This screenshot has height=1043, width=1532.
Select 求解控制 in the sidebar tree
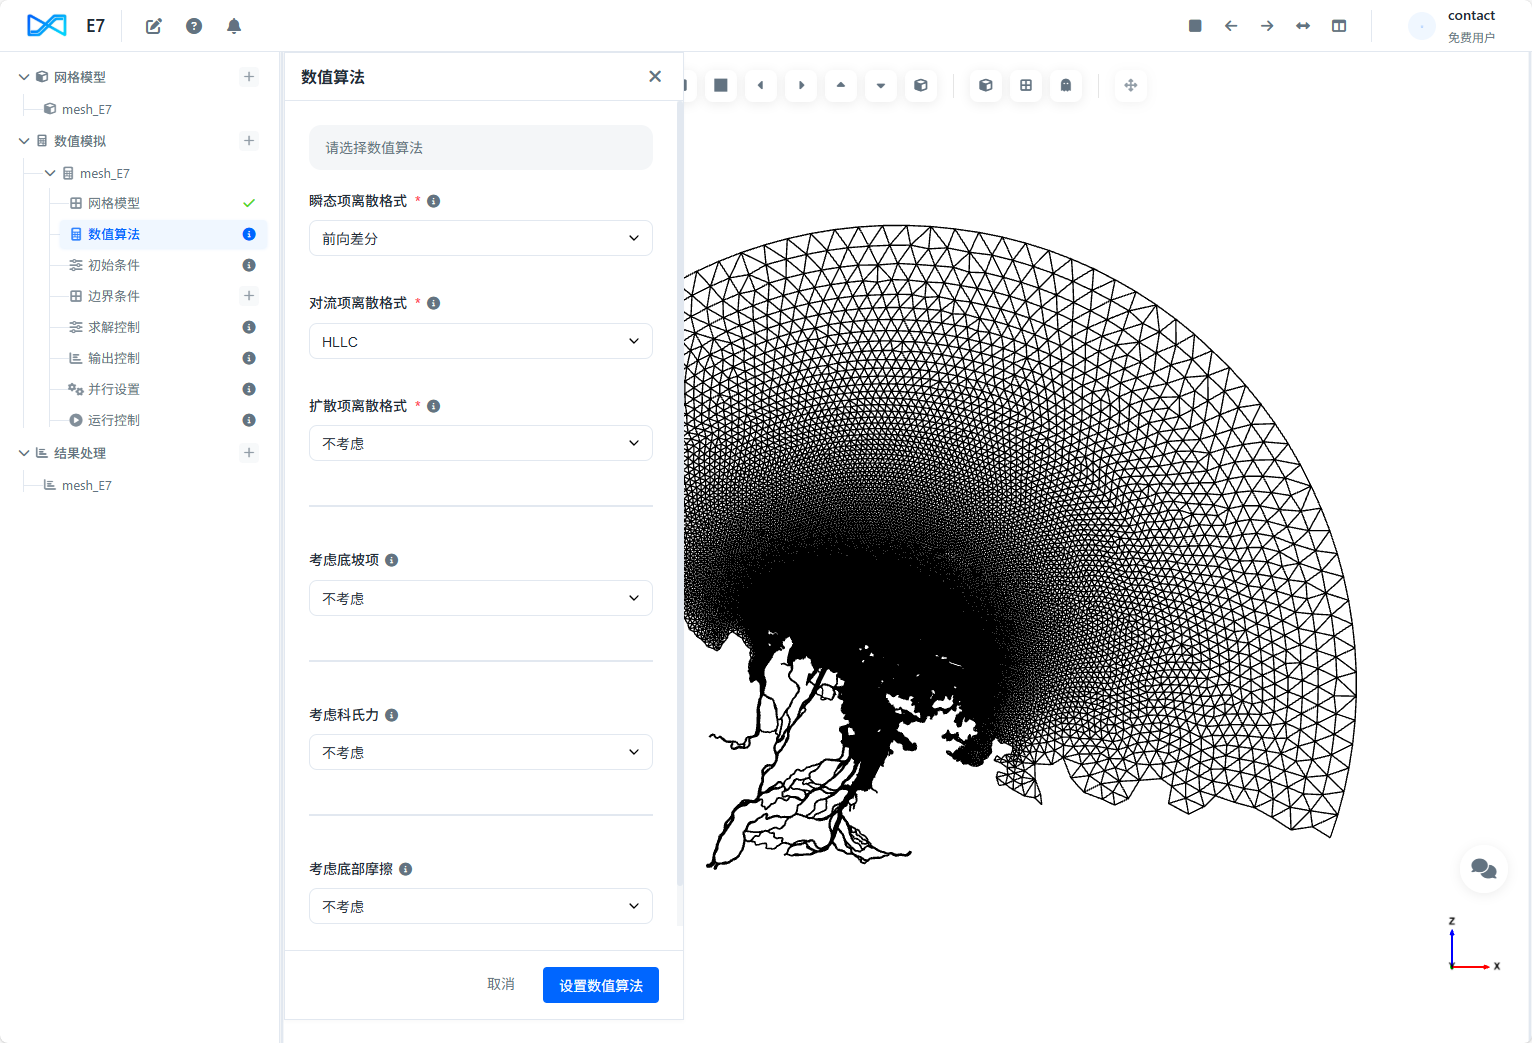pyautogui.click(x=114, y=327)
